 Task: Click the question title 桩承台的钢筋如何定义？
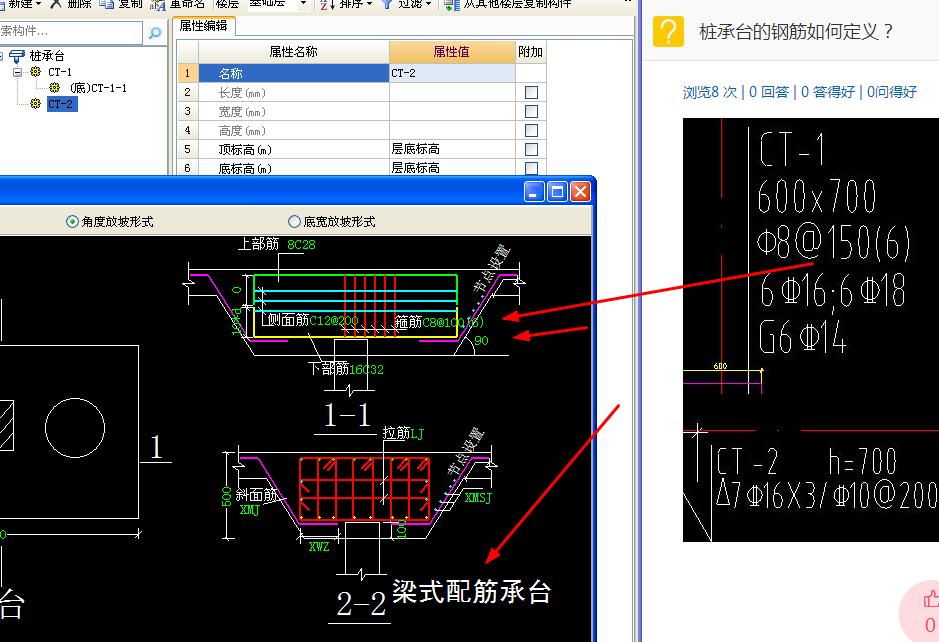click(796, 31)
